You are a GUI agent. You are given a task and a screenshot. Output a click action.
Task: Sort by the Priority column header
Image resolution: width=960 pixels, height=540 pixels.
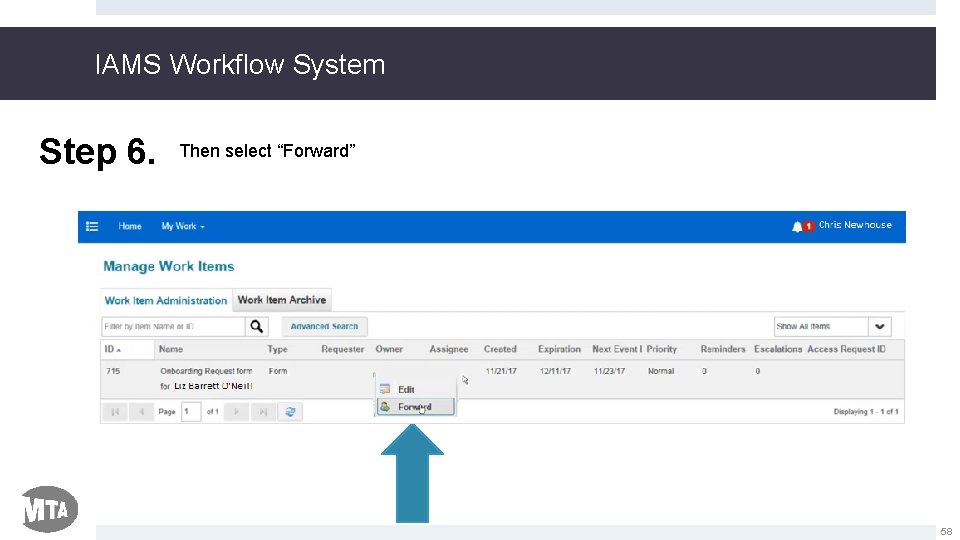pyautogui.click(x=662, y=349)
